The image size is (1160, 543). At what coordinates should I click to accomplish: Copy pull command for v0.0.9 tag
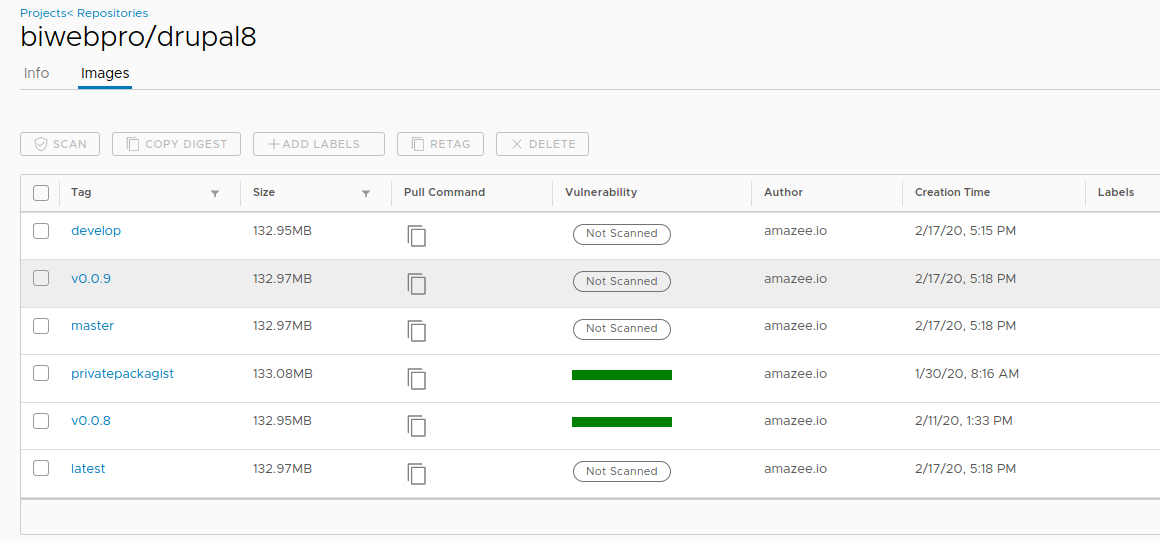pos(416,283)
